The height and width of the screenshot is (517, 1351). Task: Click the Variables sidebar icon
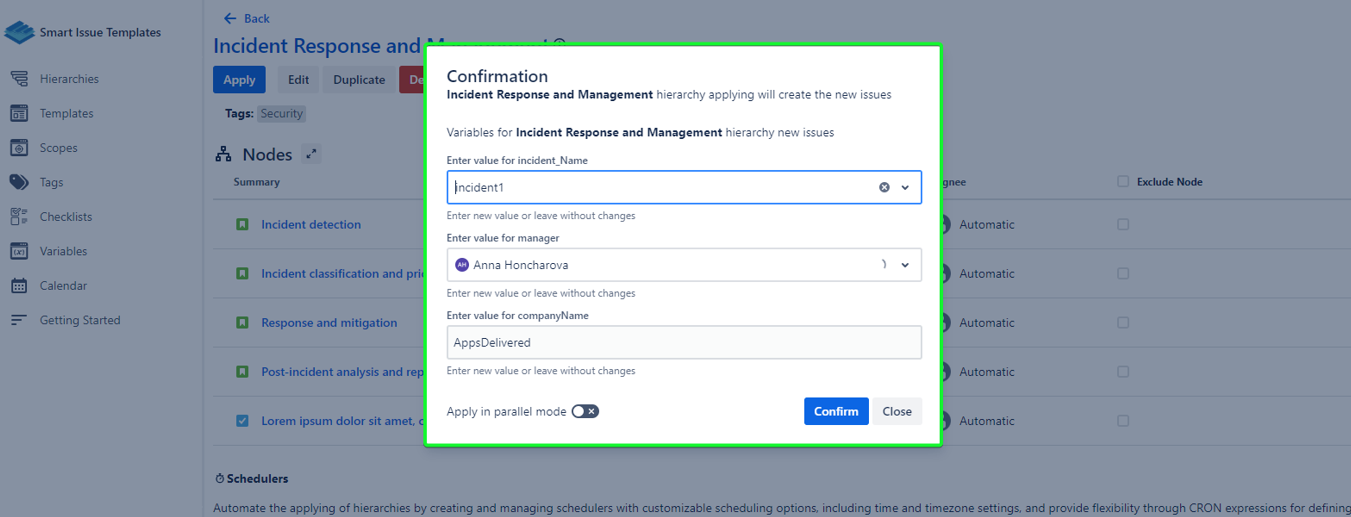click(x=19, y=251)
